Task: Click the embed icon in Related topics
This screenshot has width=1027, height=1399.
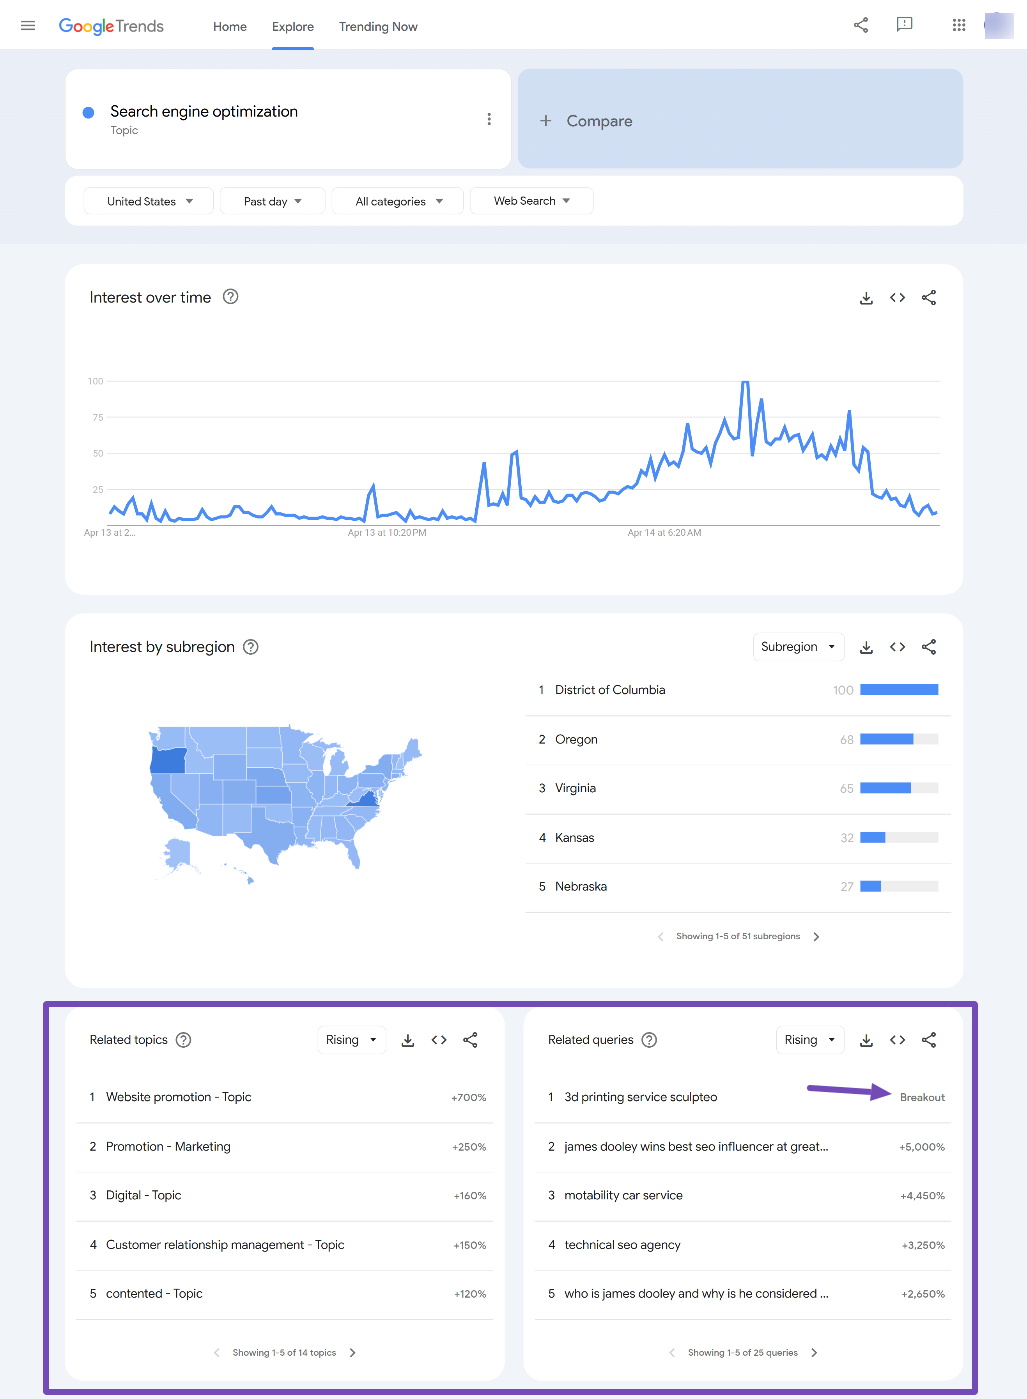Action: (x=439, y=1040)
